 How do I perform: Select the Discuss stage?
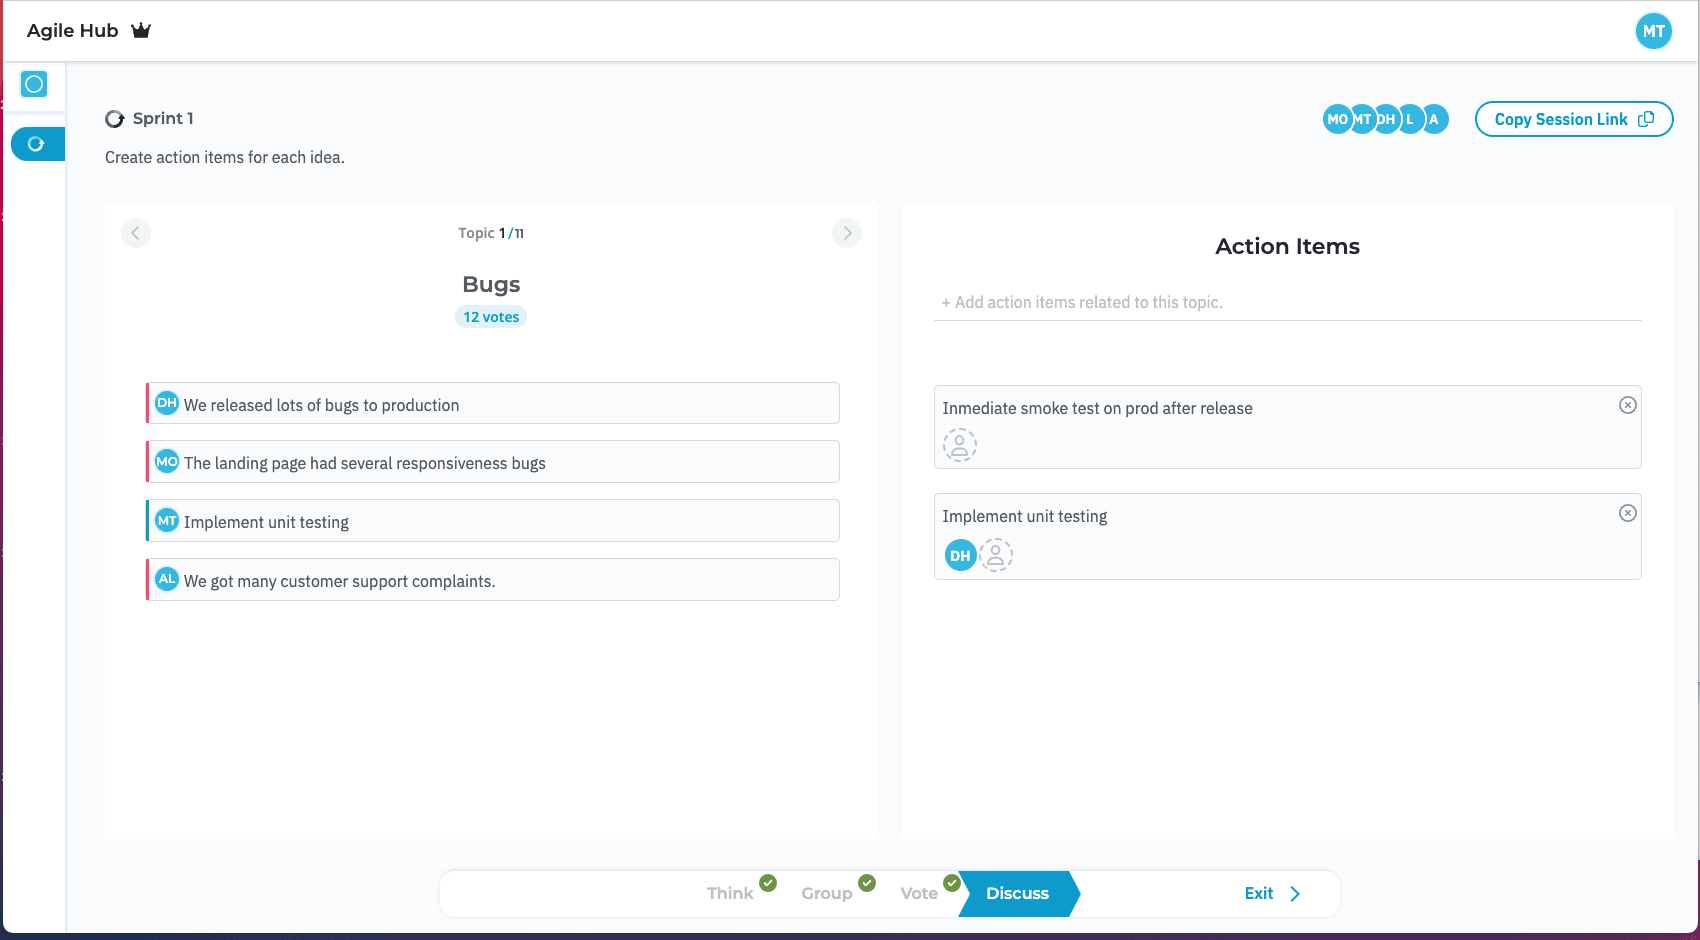[1017, 893]
